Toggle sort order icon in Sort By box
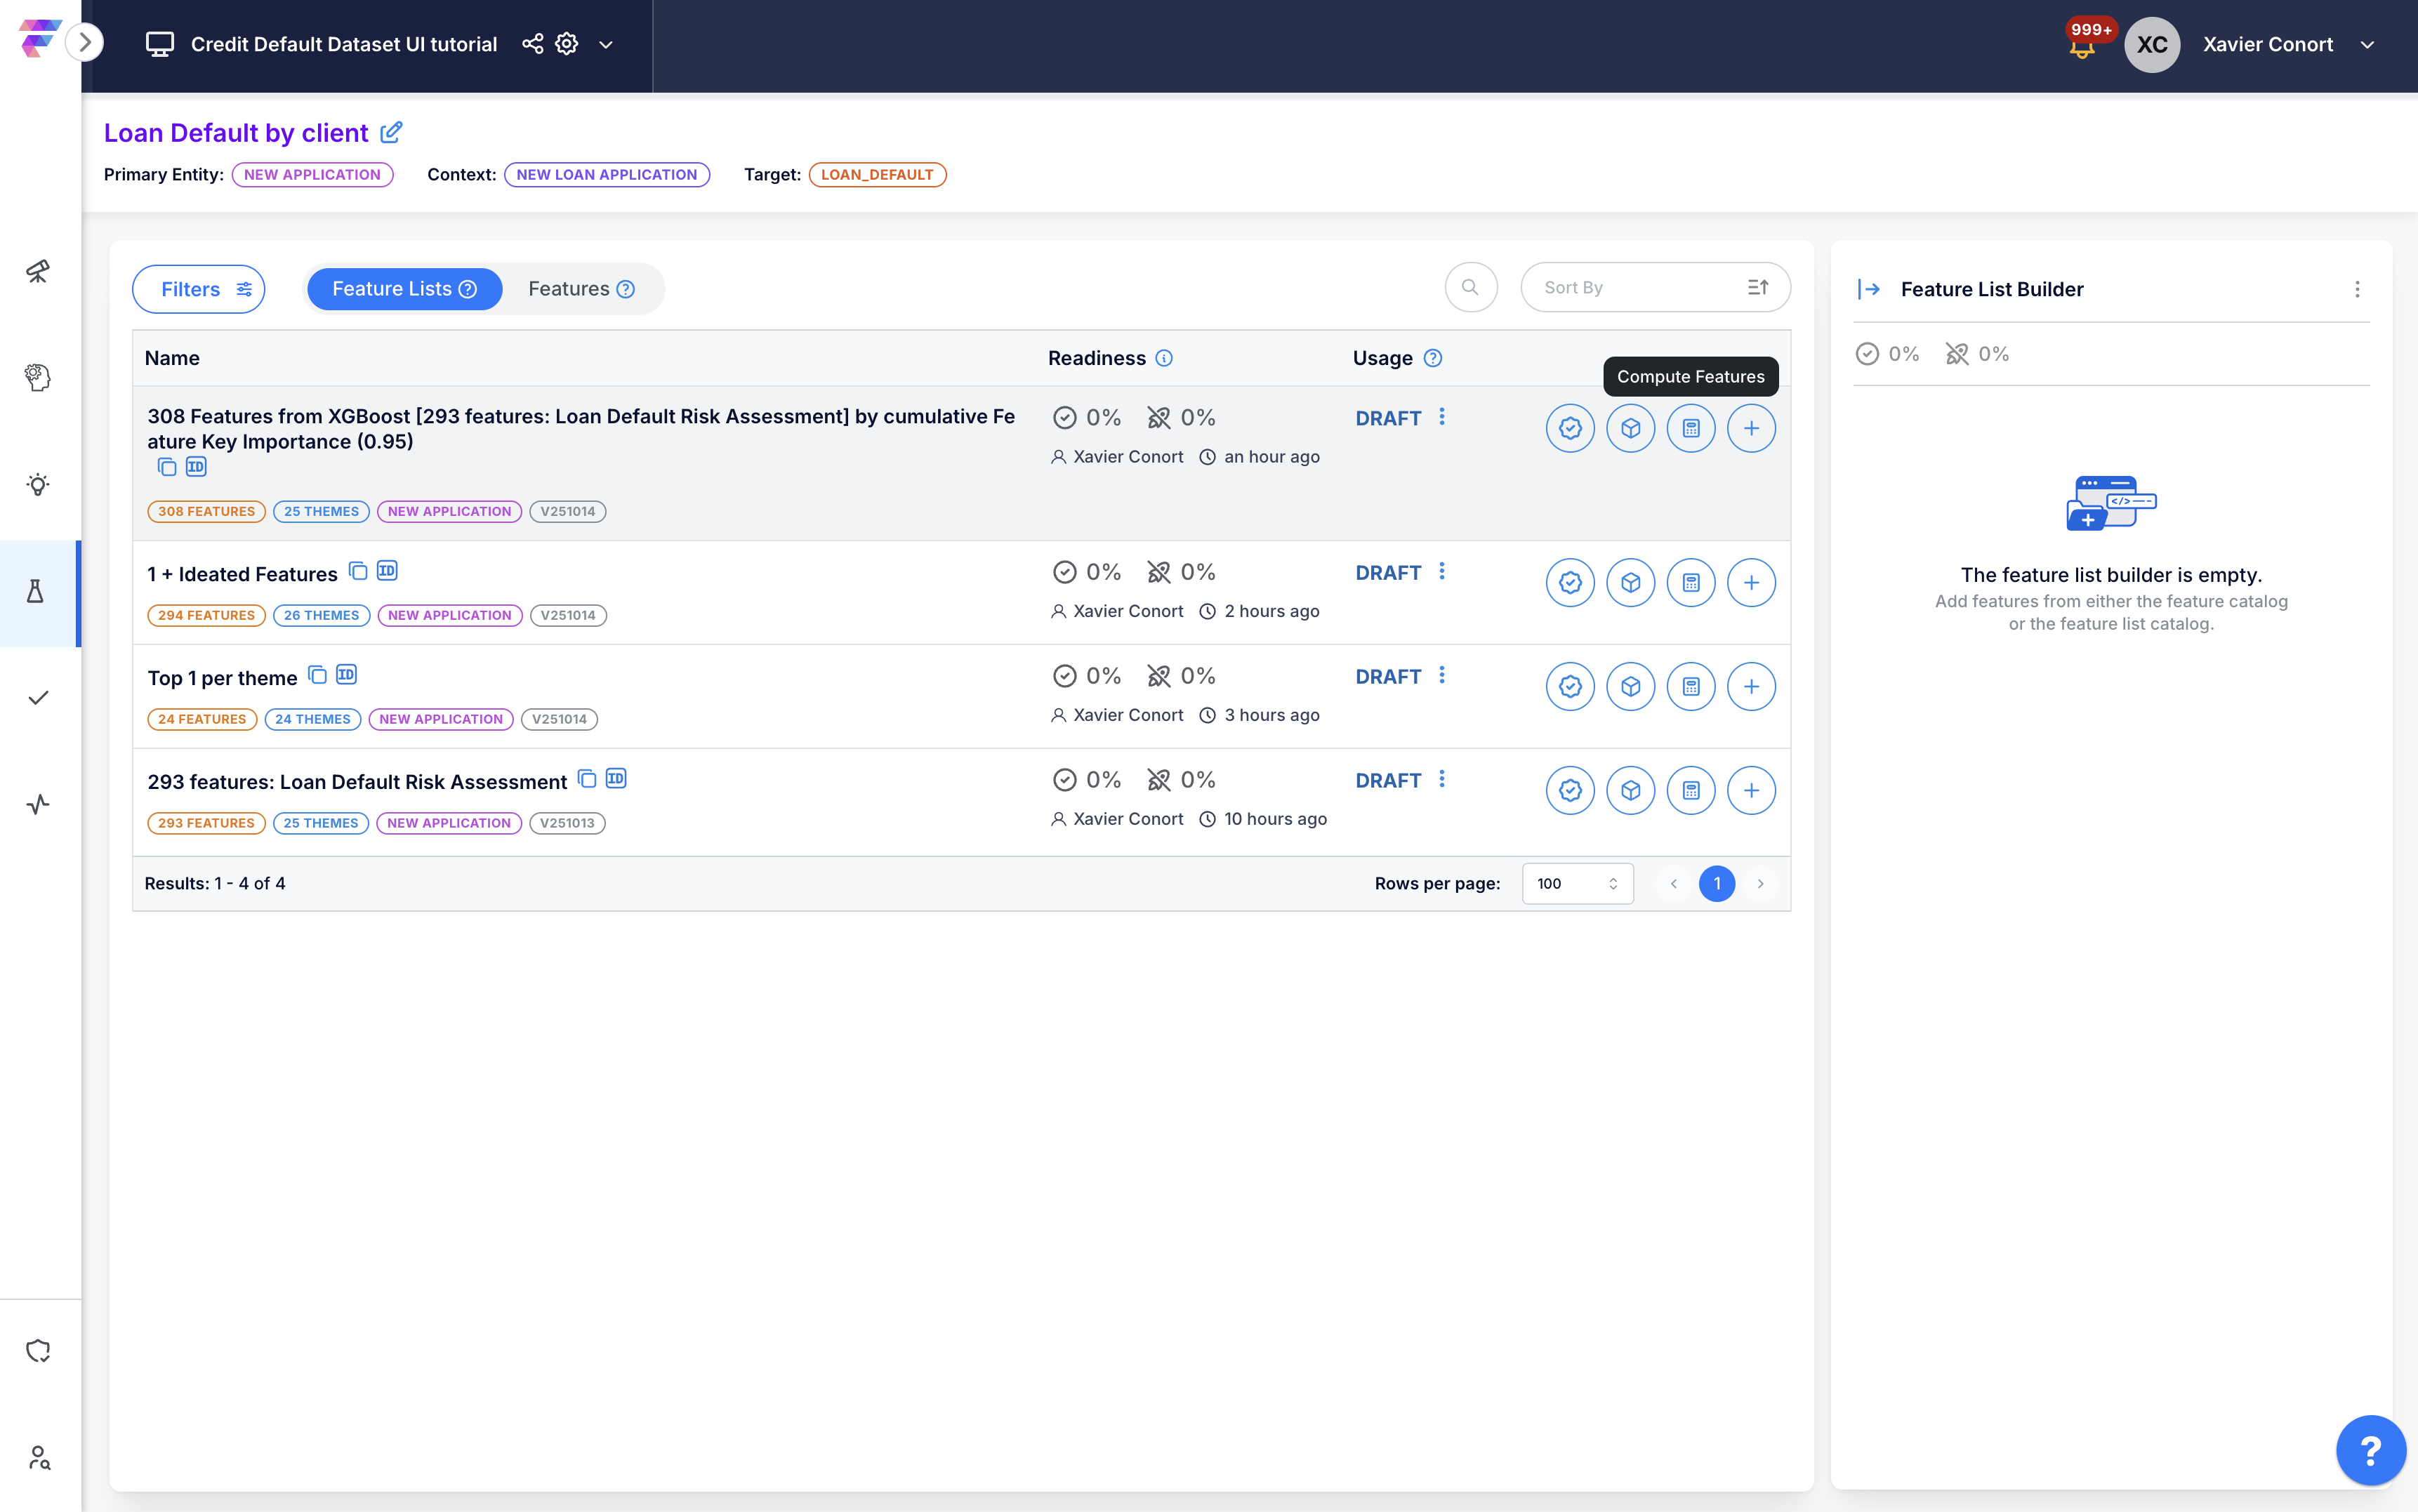Screen dimensions: 2418x1512 click(x=1758, y=288)
